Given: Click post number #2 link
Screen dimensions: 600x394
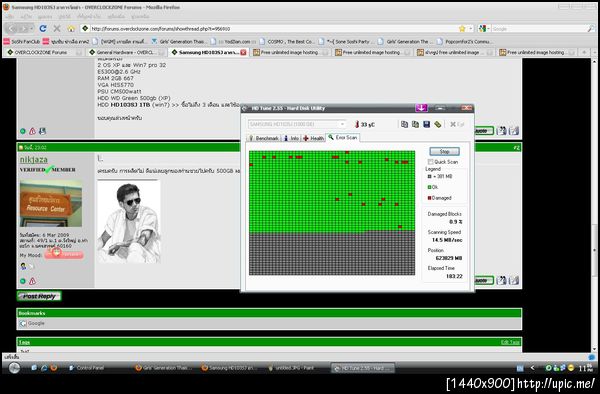Looking at the screenshot, I should [x=516, y=147].
